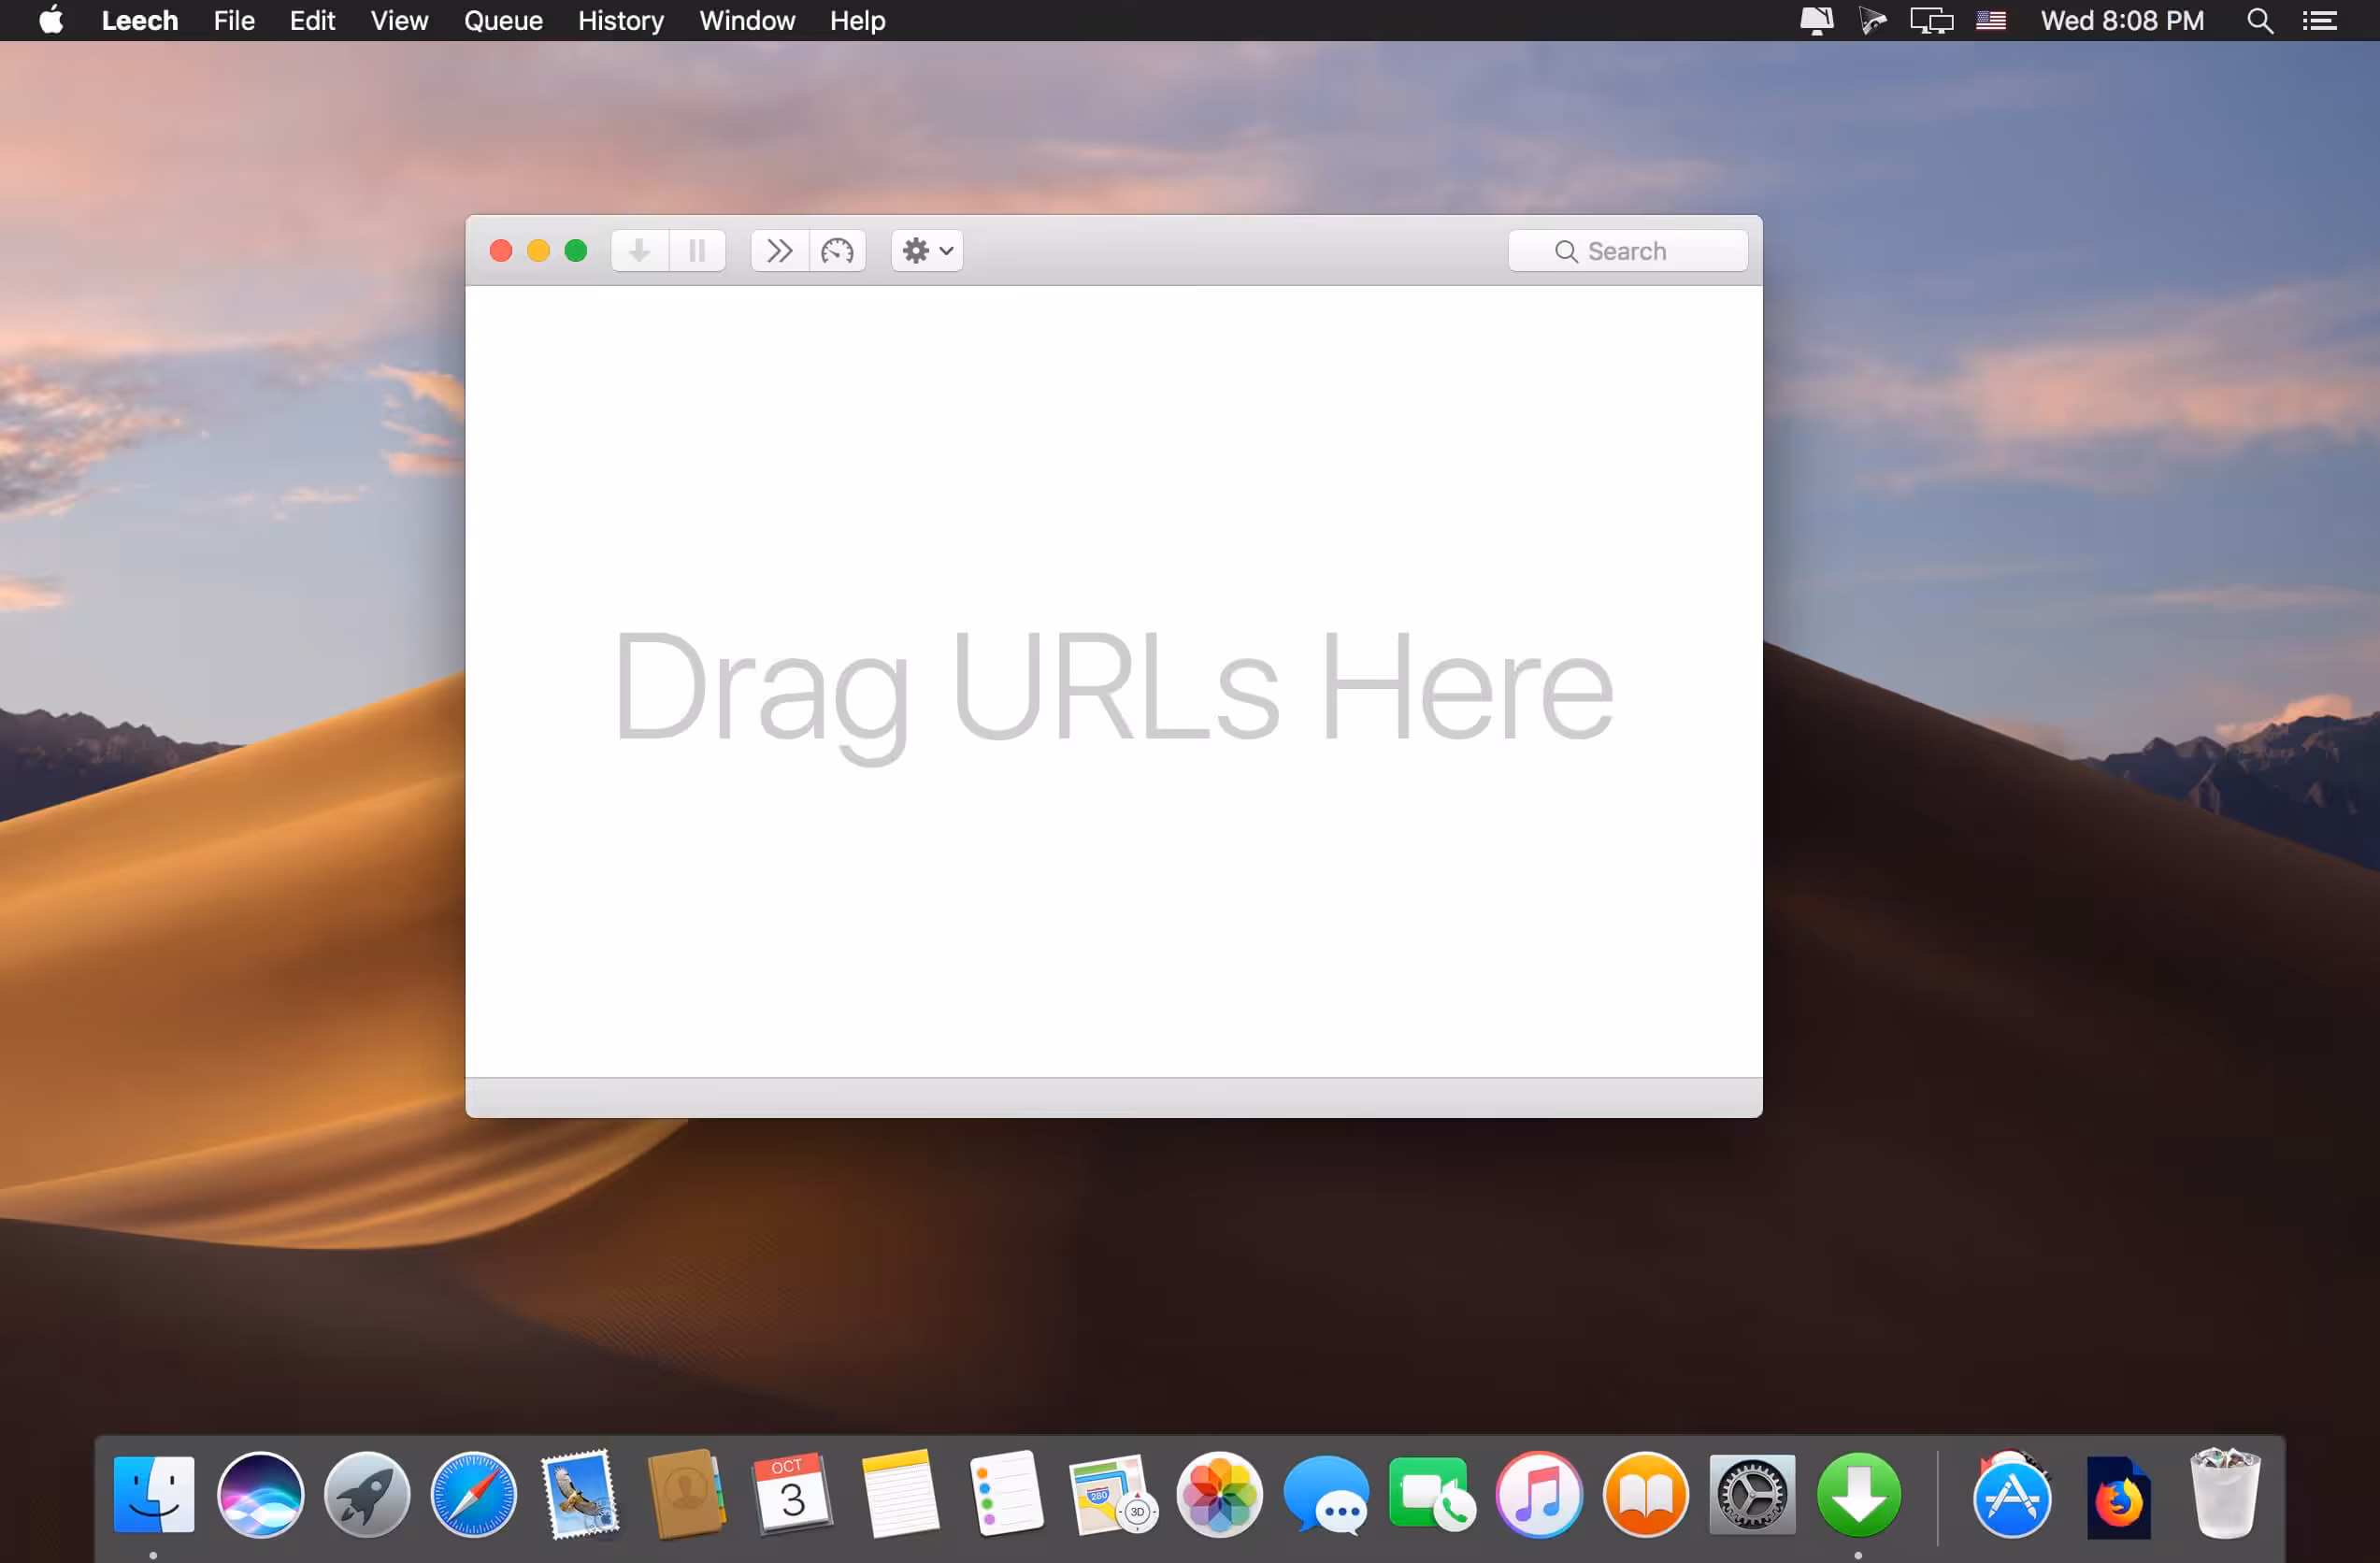Image resolution: width=2380 pixels, height=1563 pixels.
Task: Open the App Store dock icon
Action: pyautogui.click(x=2011, y=1497)
